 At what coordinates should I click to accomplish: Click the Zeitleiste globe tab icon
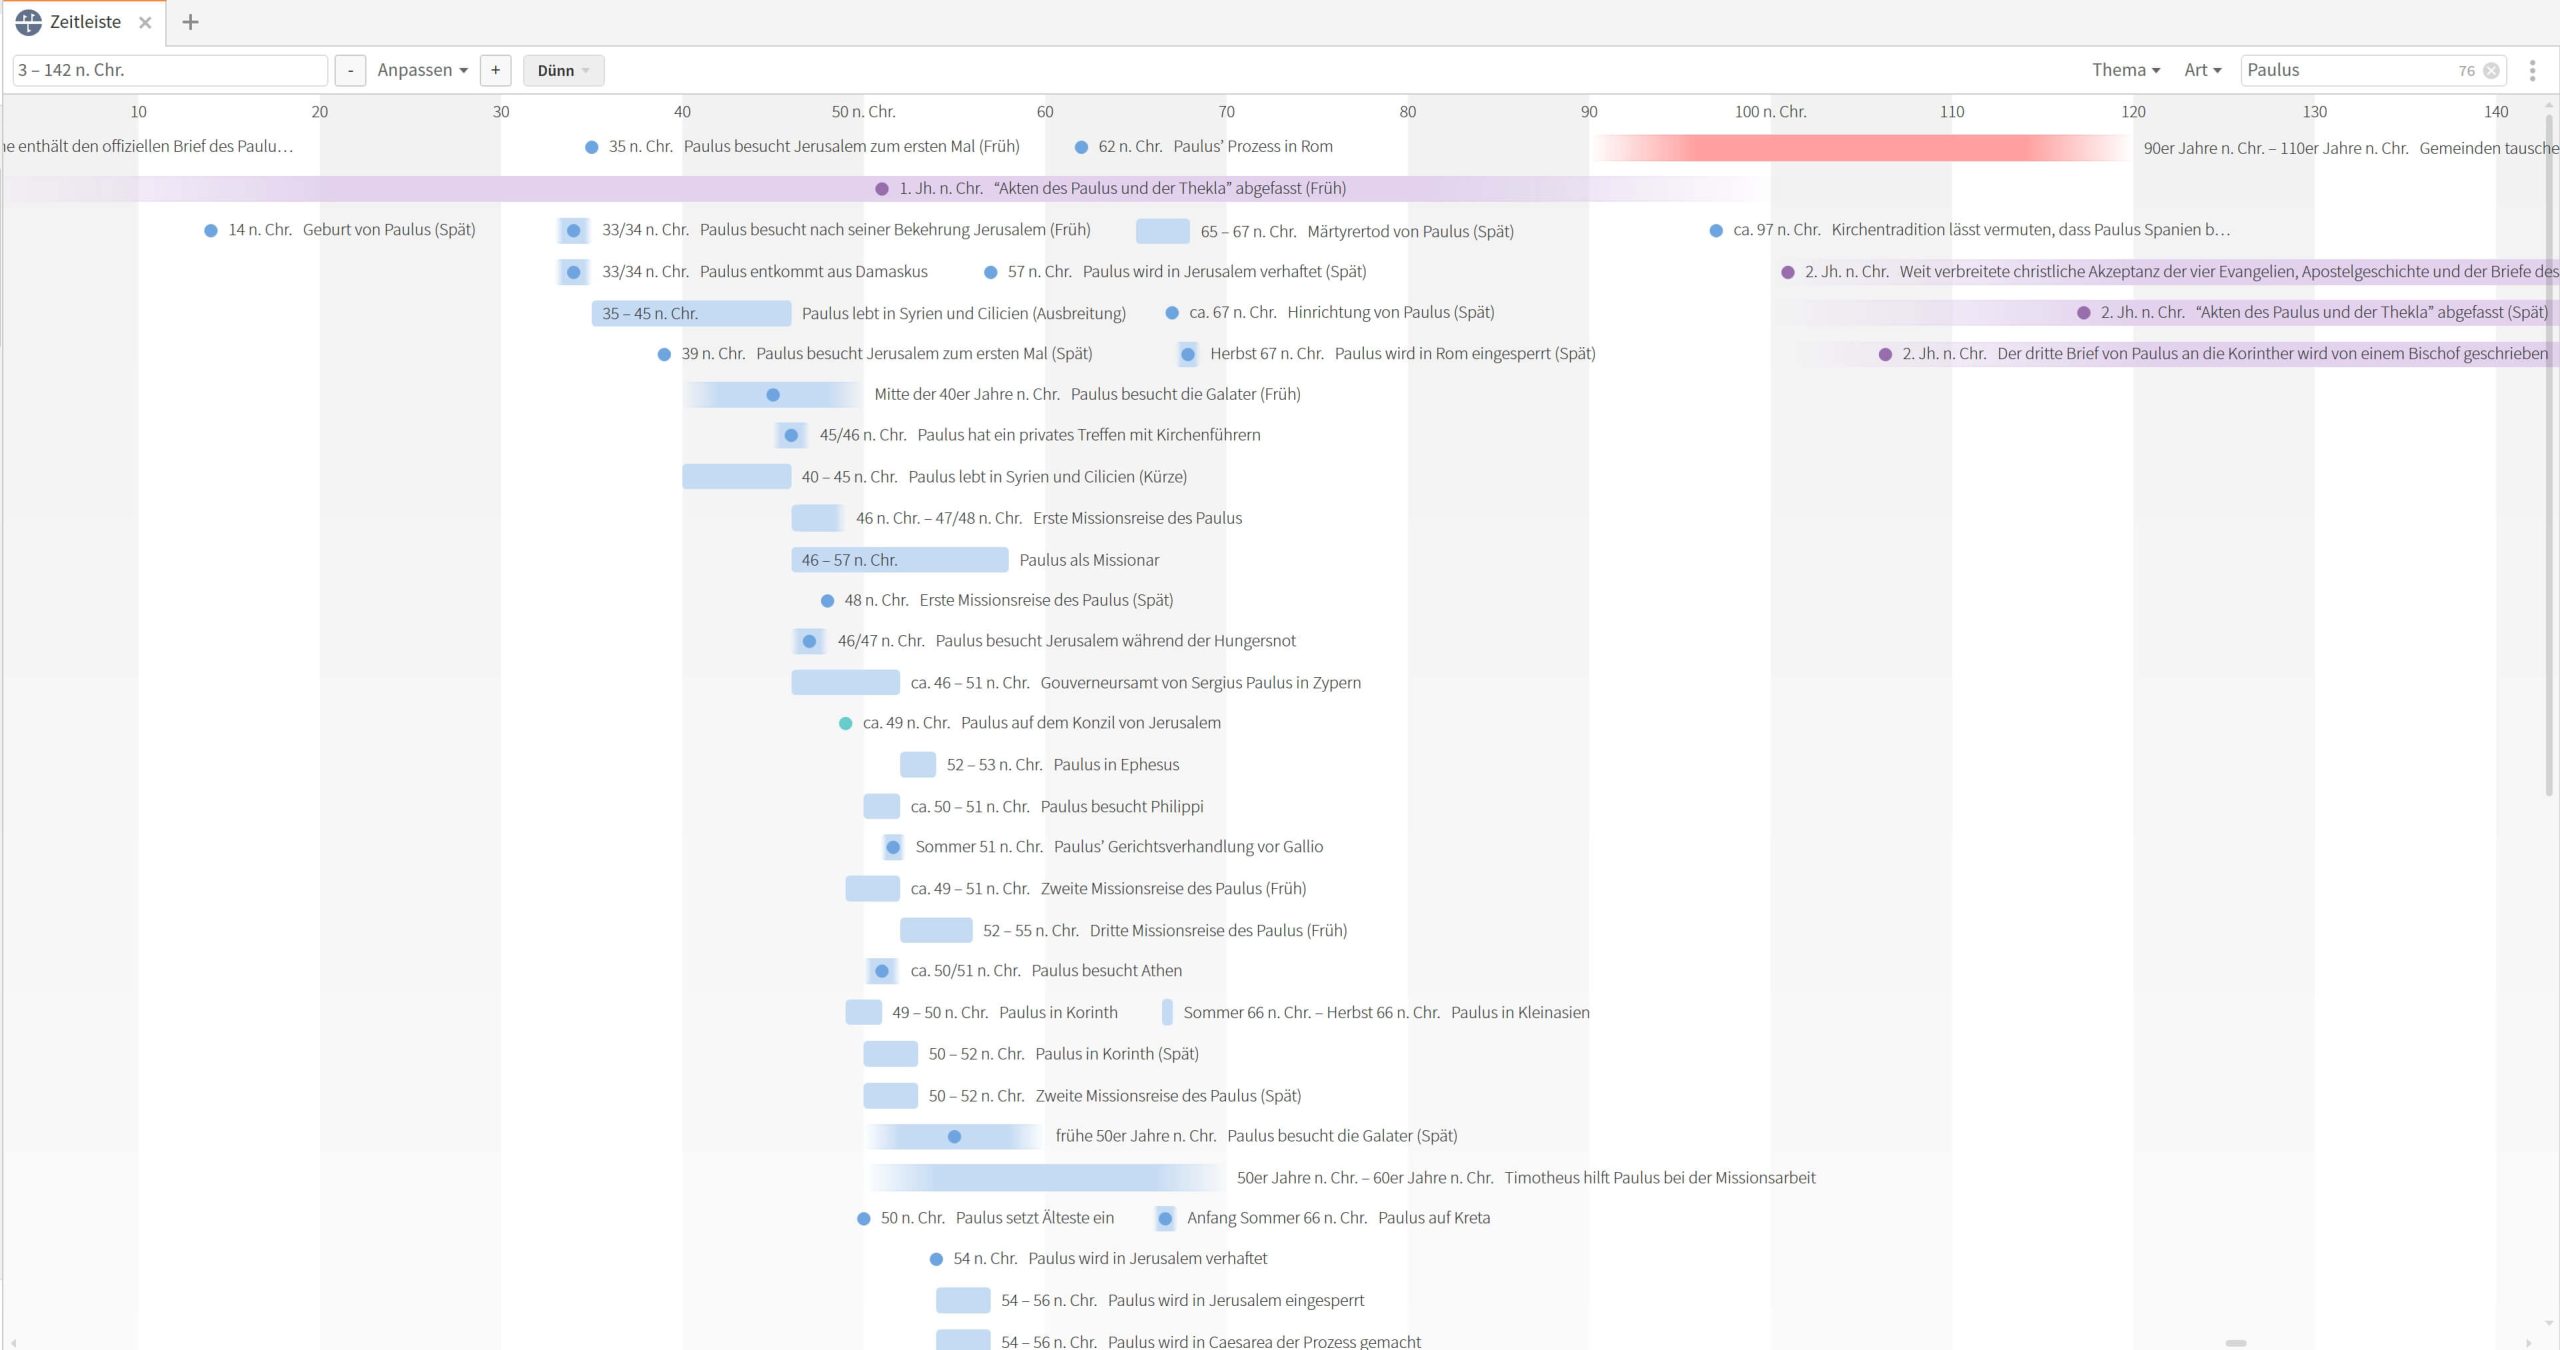tap(28, 22)
